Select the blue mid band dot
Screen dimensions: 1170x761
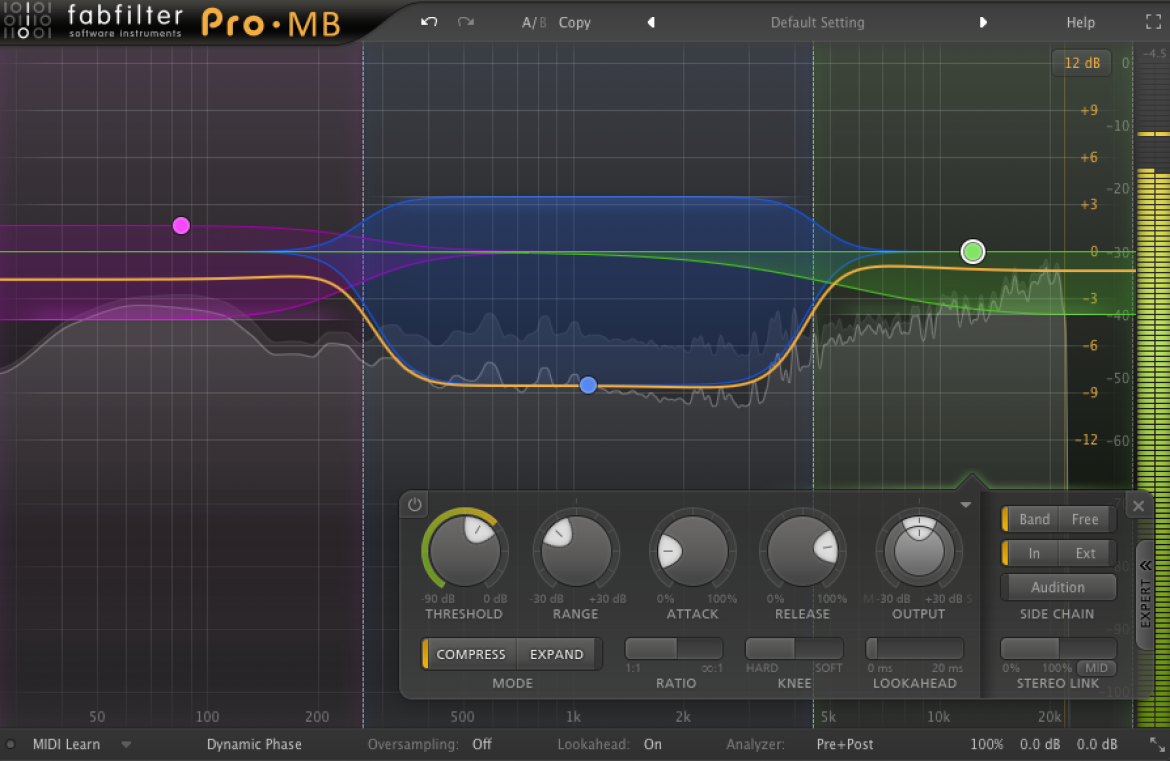point(588,385)
